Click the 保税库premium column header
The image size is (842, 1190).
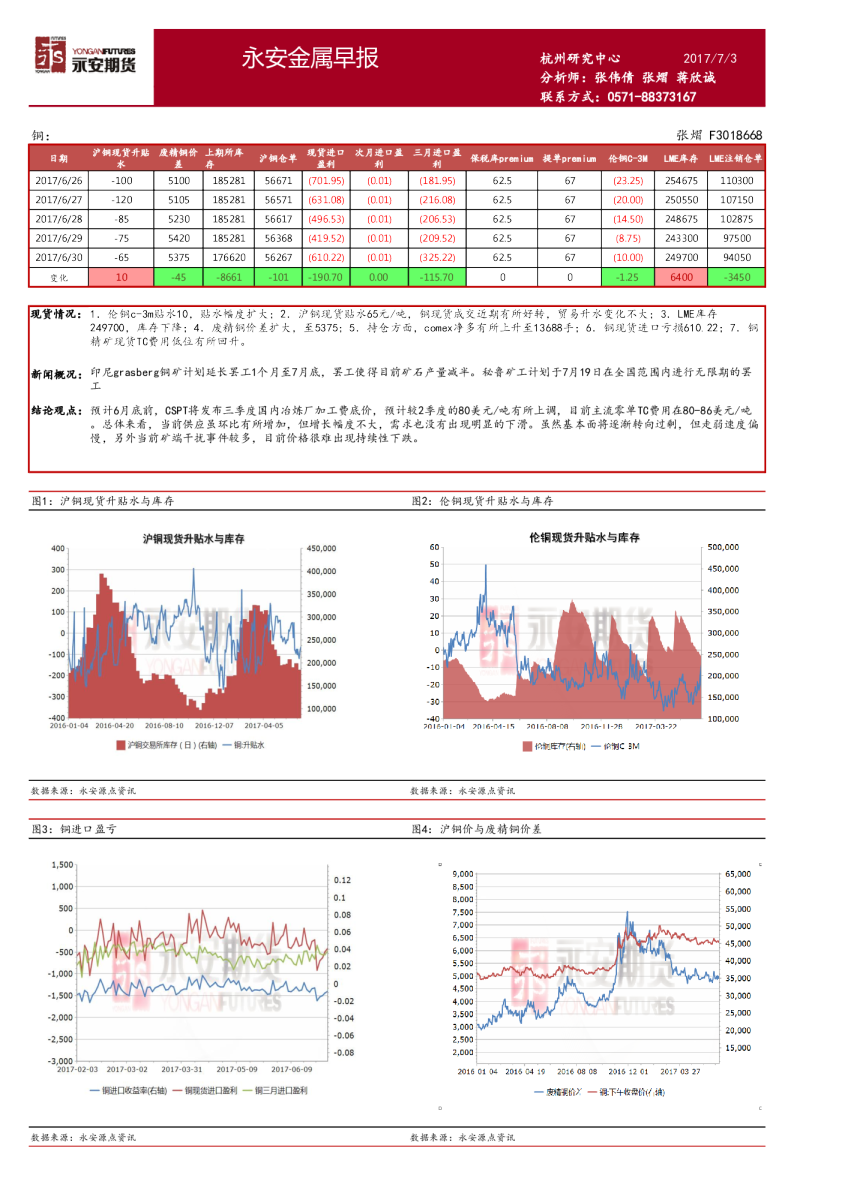tap(502, 159)
